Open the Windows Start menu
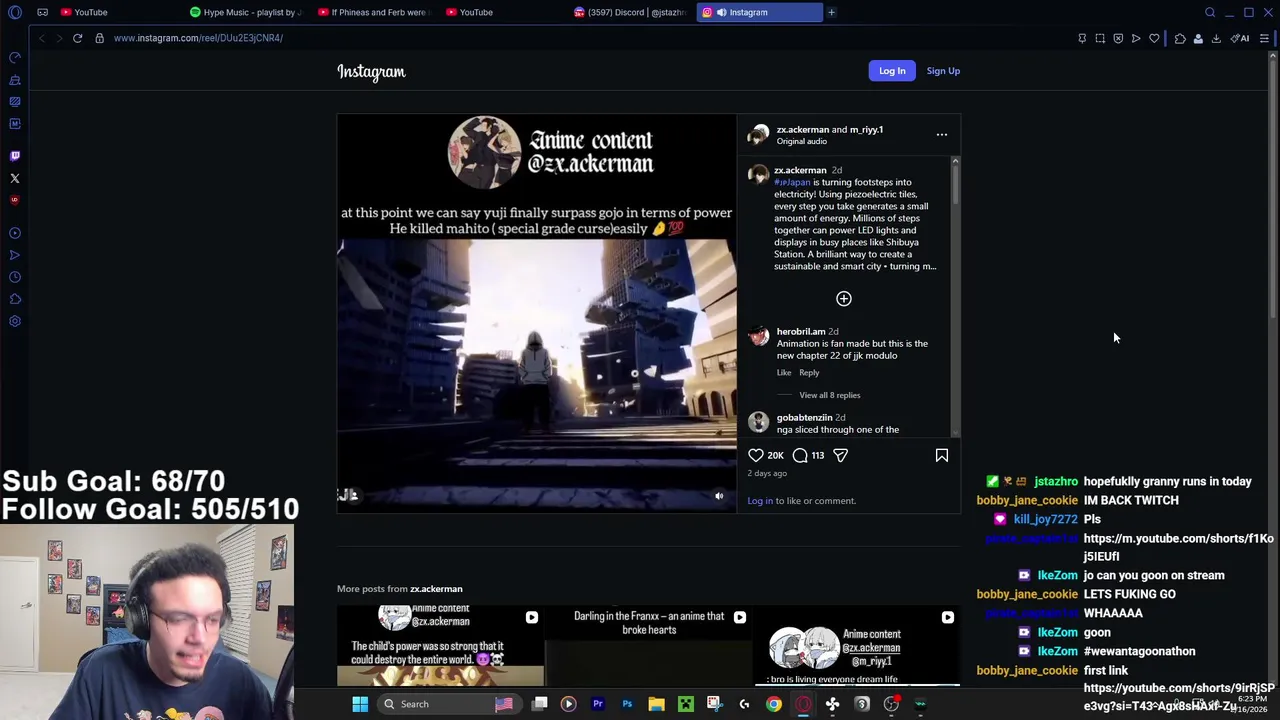 [x=360, y=704]
